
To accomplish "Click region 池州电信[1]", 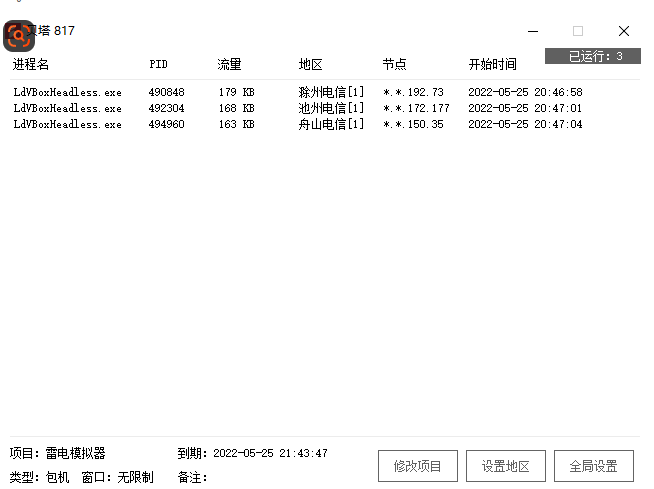I will (x=331, y=108).
